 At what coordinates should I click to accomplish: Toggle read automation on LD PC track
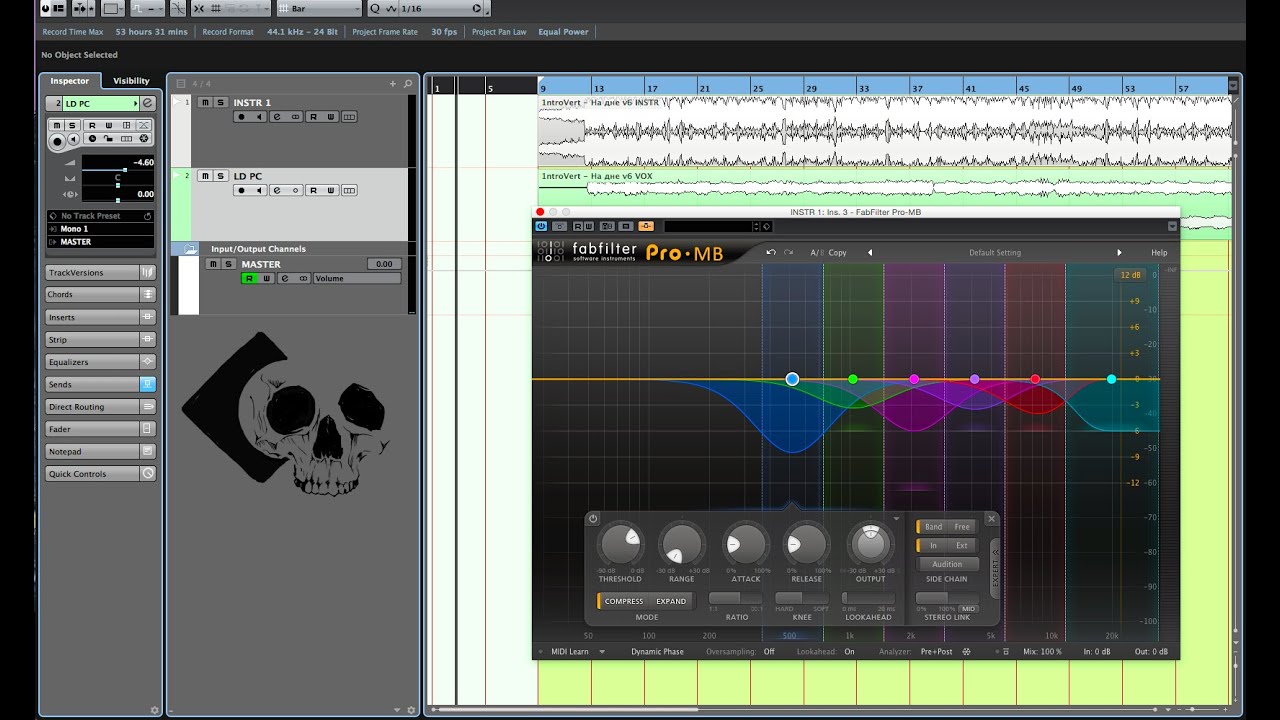coord(313,190)
